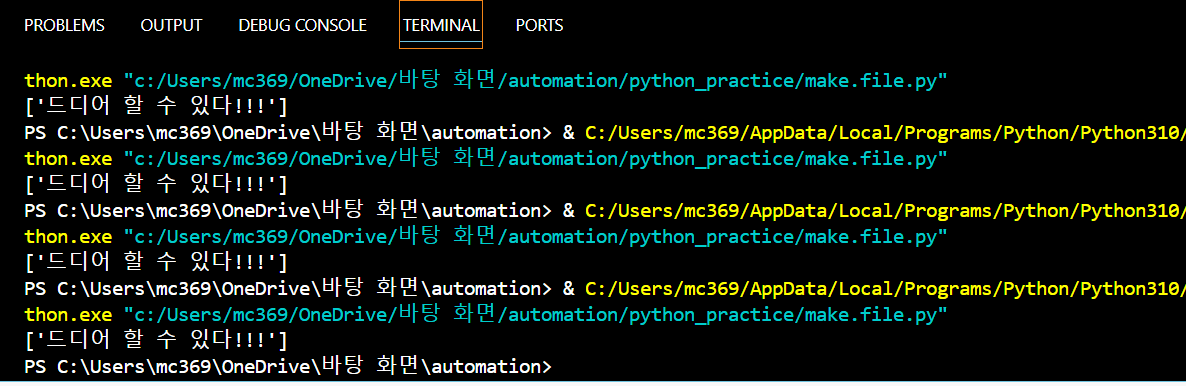The width and height of the screenshot is (1186, 386).
Task: Click the last prompt line ending in automation>
Action: point(288,366)
